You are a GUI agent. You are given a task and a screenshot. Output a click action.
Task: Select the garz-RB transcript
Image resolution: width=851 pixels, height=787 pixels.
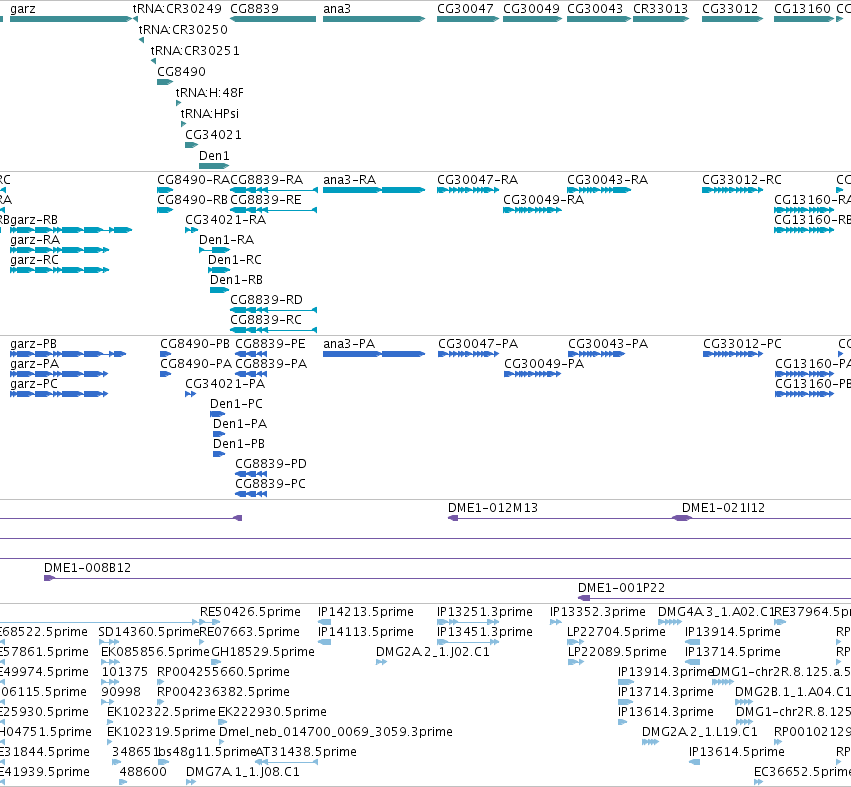[x=71, y=230]
